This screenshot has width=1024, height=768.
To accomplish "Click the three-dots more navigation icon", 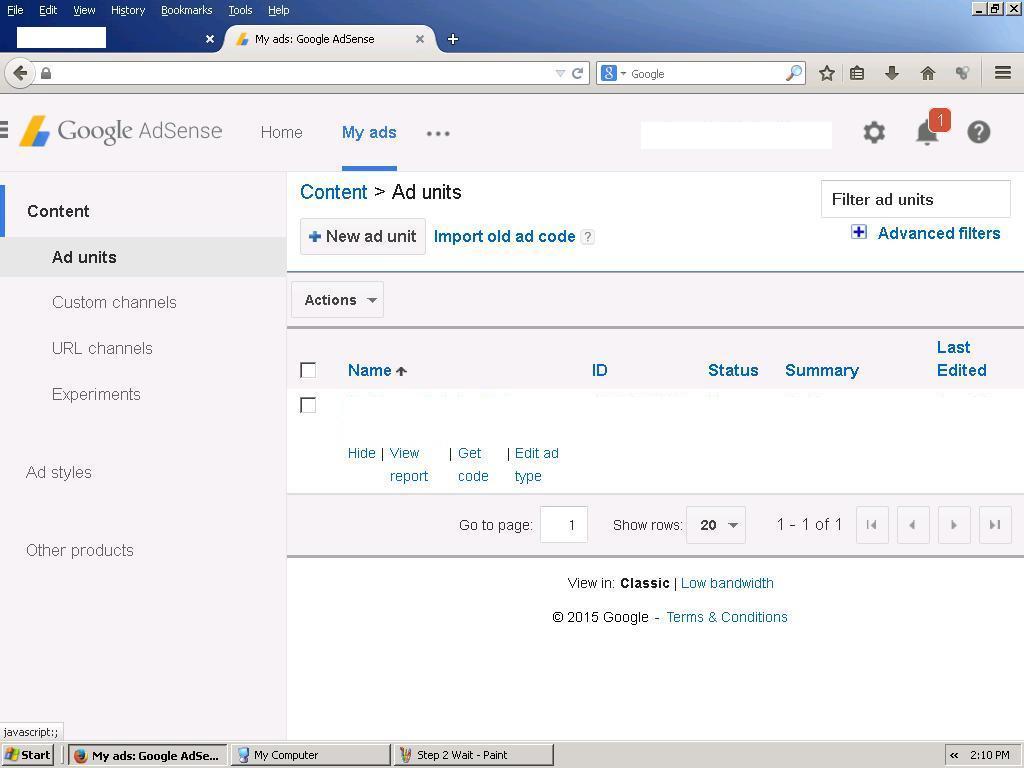I will [x=438, y=133].
